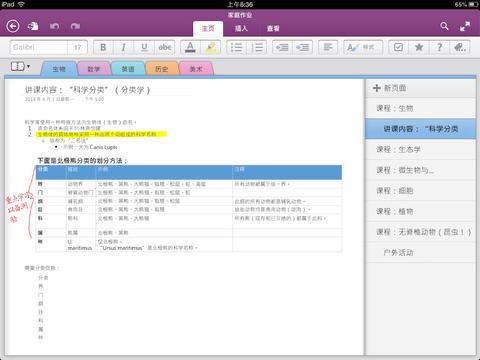Screen dimensions: 480x360
Task: Select the yellow highlighted line of text
Action: pos(101,134)
